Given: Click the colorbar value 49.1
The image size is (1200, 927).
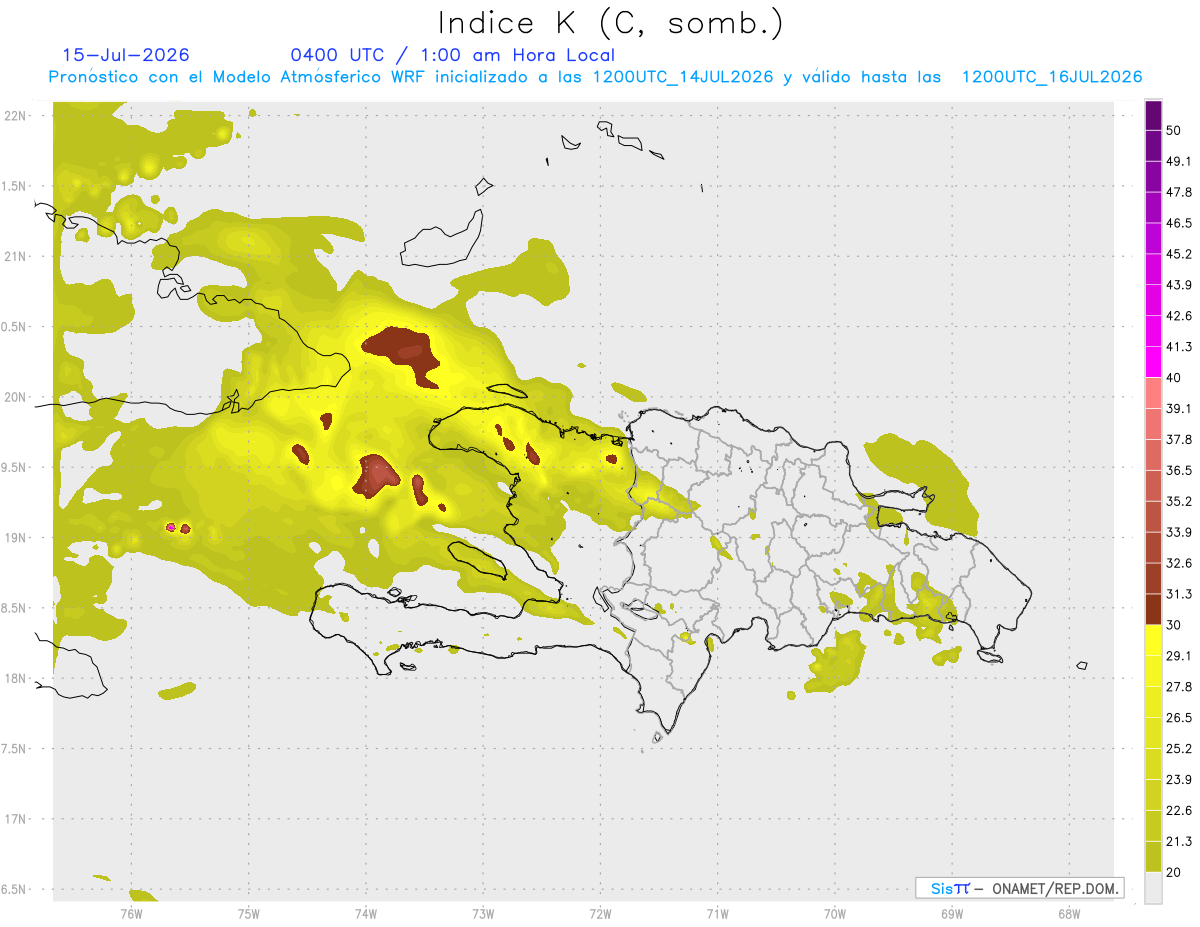Looking at the screenshot, I should (x=1179, y=161).
